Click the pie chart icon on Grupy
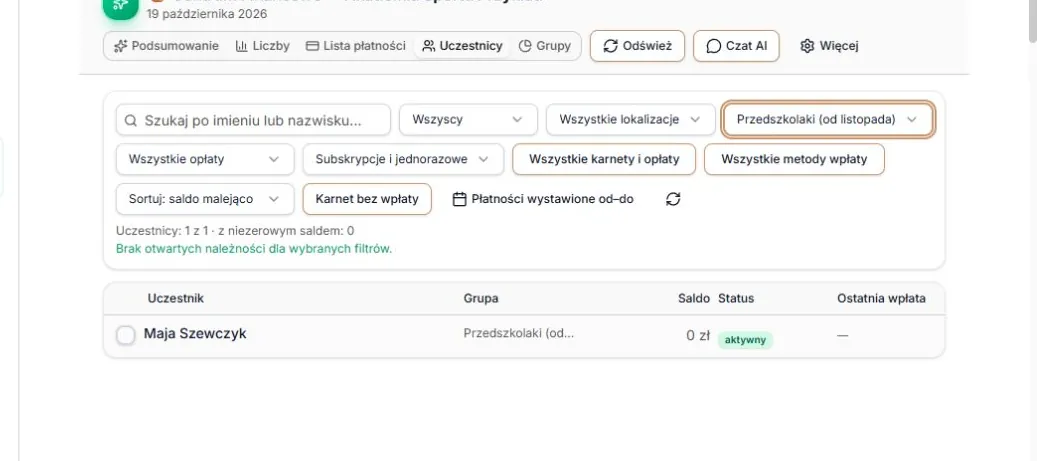Image resolution: width=1037 pixels, height=461 pixels. 525,46
